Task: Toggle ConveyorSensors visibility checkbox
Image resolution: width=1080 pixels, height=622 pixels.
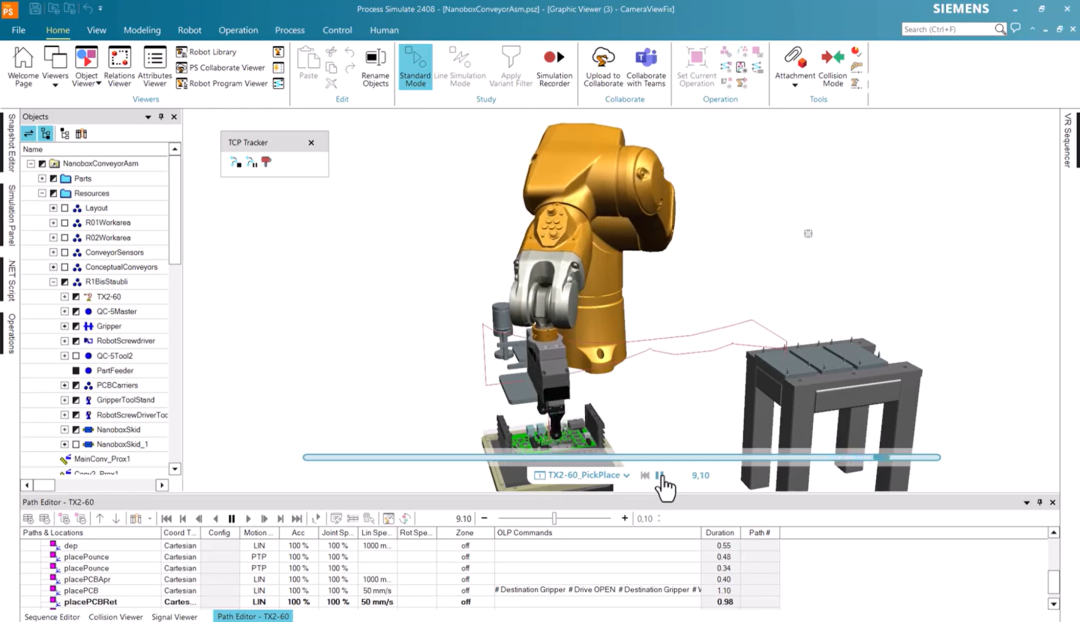Action: (65, 253)
